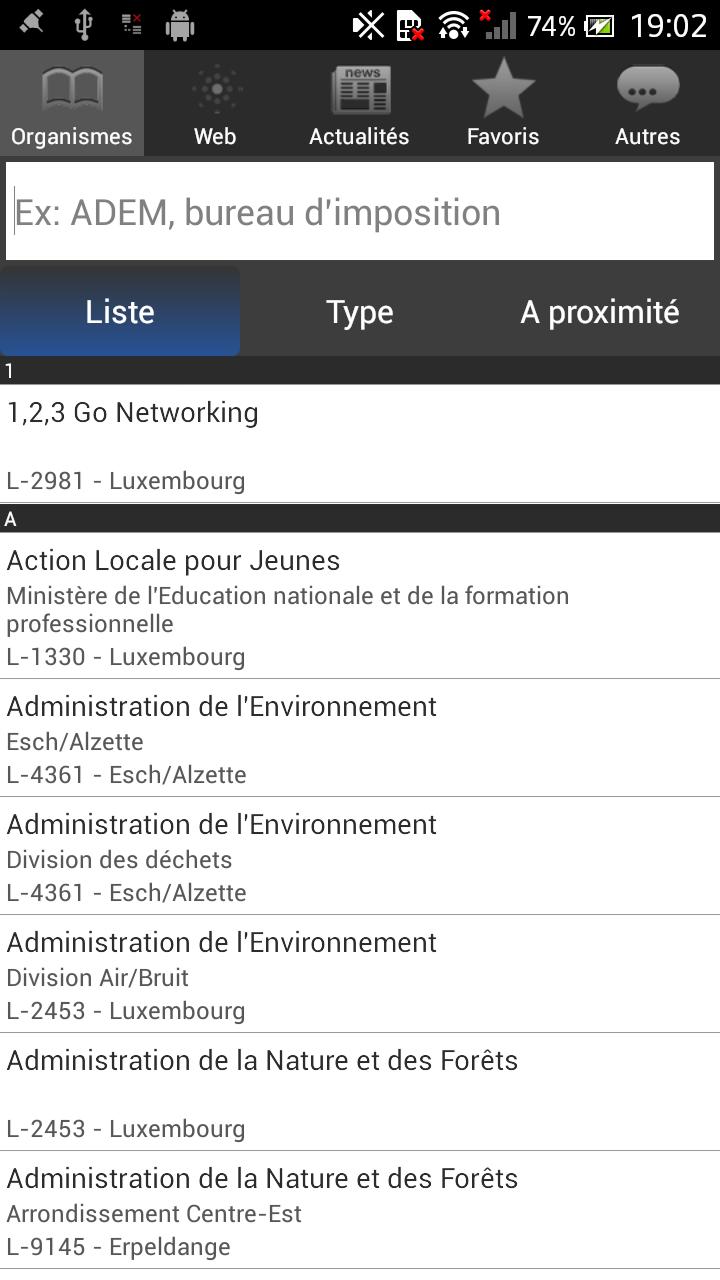This screenshot has width=720, height=1280.
Task: Focus the organisation search field
Action: (360, 212)
